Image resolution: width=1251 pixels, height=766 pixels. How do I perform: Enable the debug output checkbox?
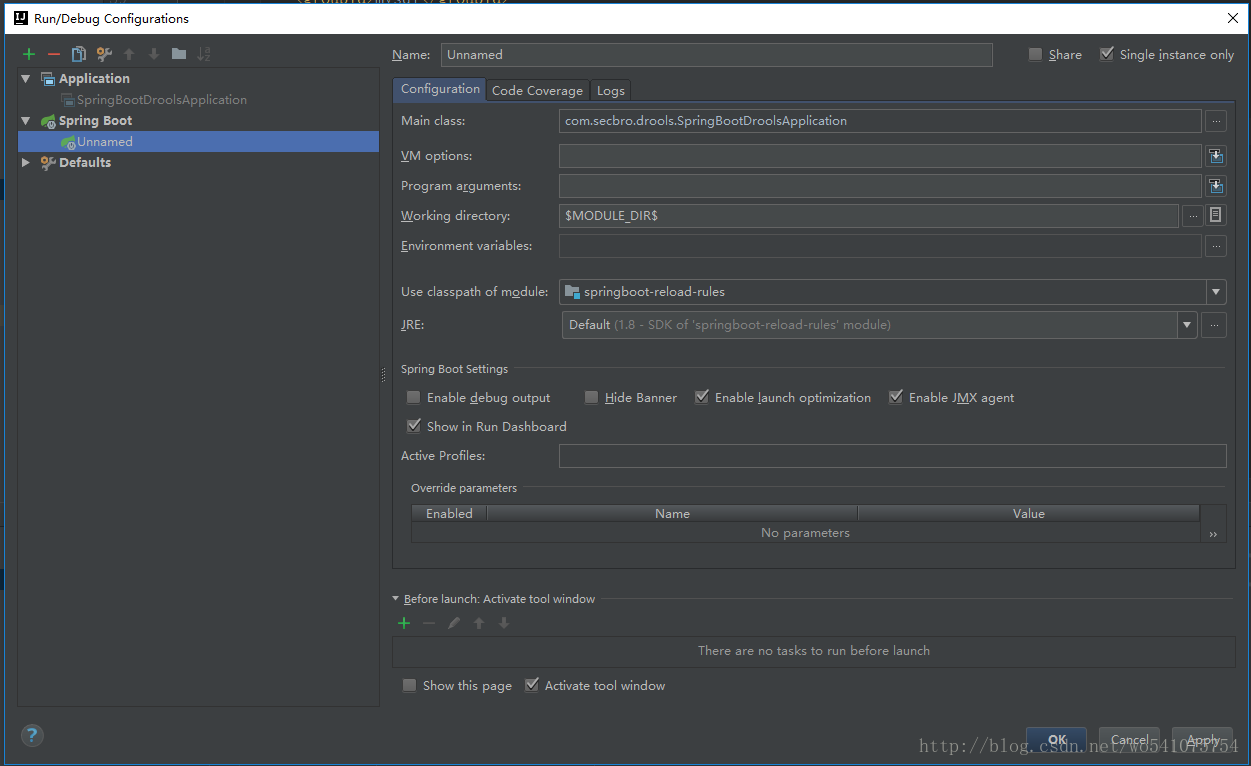[x=414, y=398]
